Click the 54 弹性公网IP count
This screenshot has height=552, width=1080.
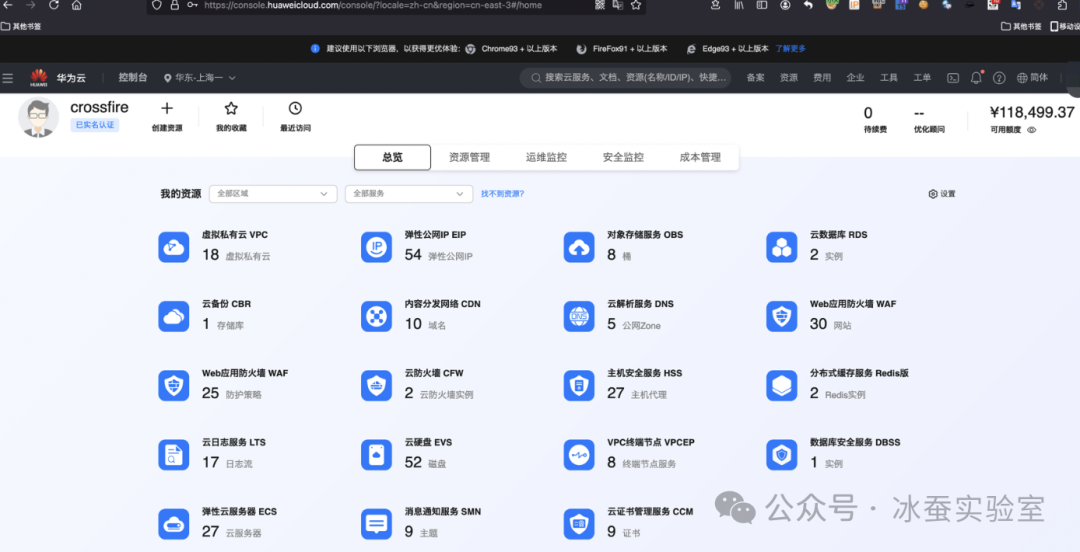click(x=439, y=255)
